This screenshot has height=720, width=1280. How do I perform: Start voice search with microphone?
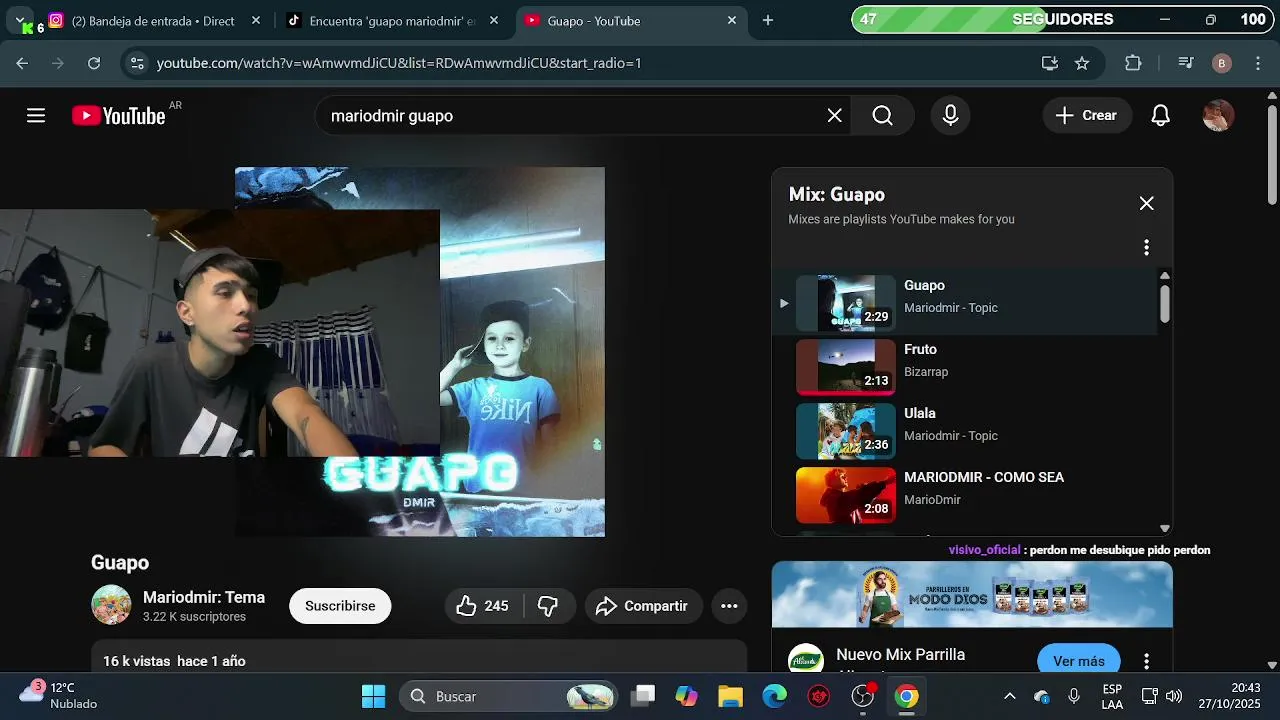tap(951, 116)
